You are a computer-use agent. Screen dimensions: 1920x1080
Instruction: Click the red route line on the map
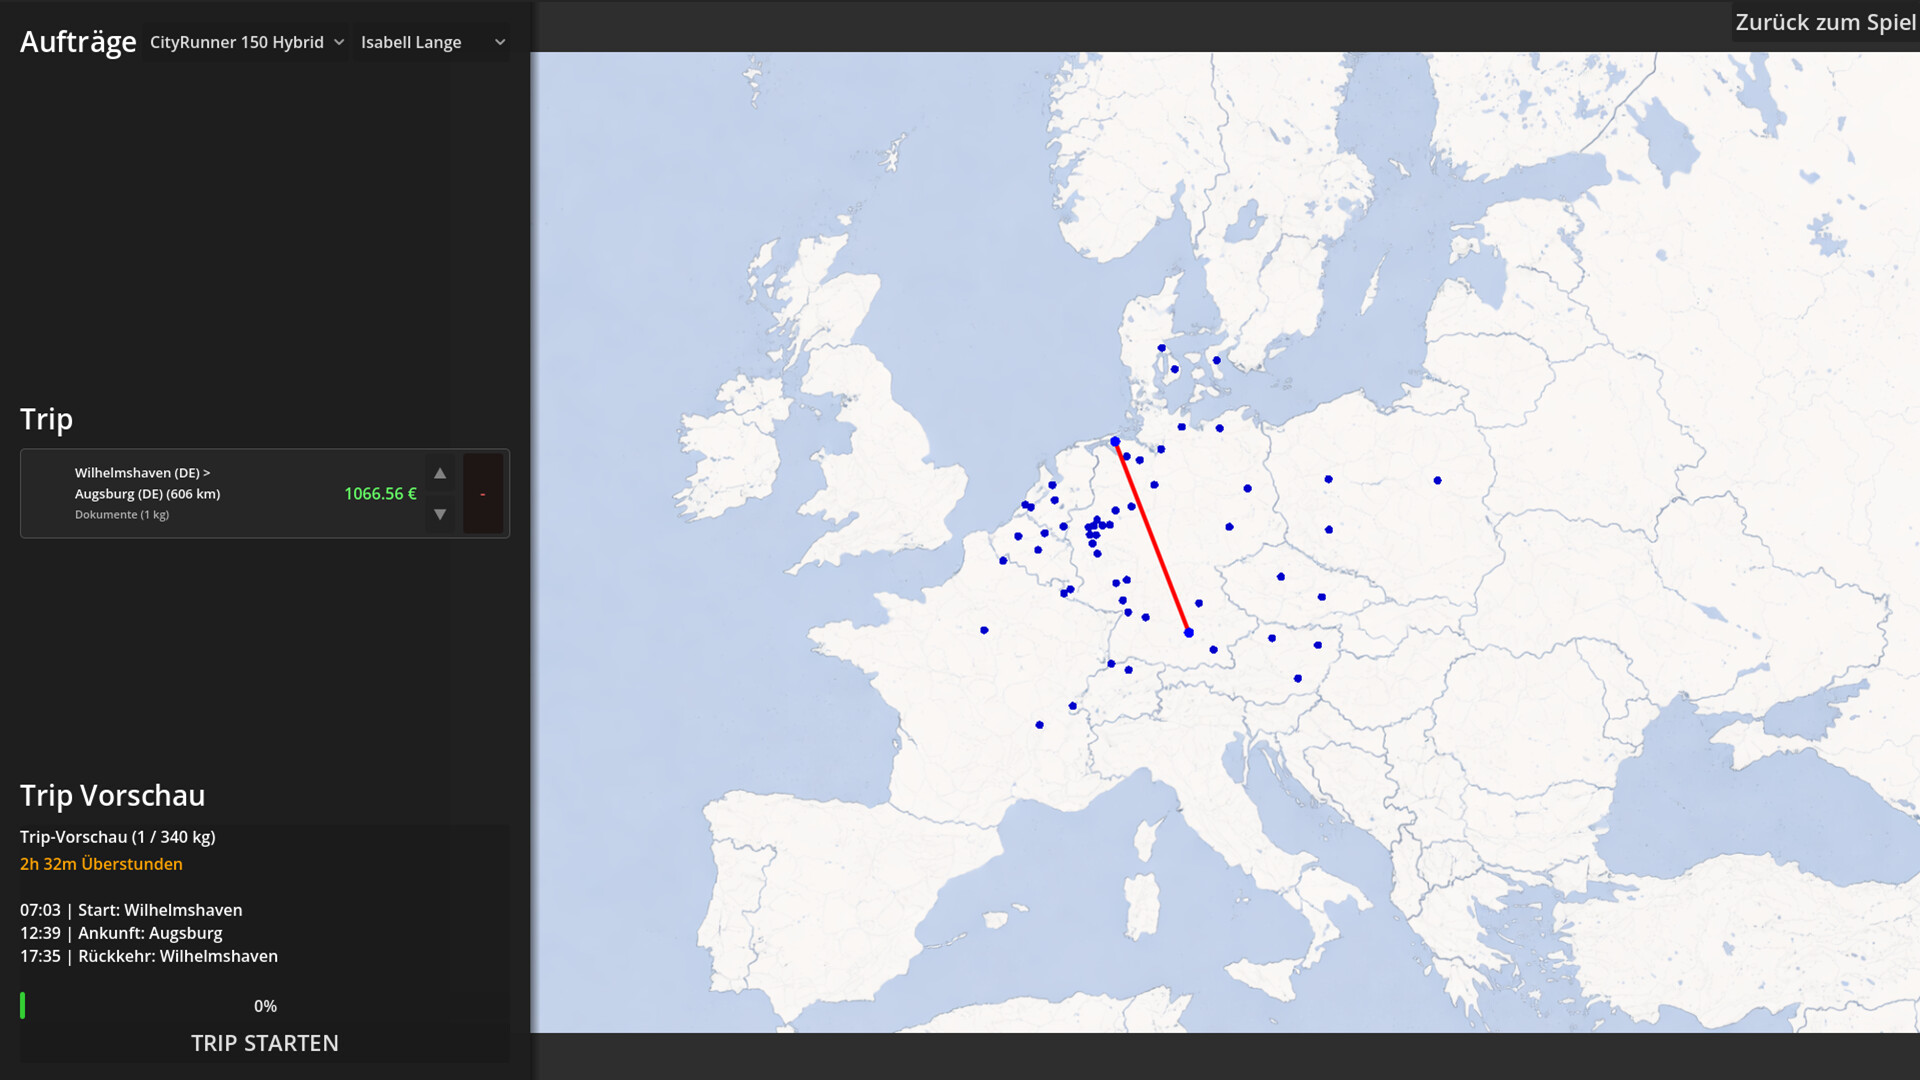tap(1150, 535)
